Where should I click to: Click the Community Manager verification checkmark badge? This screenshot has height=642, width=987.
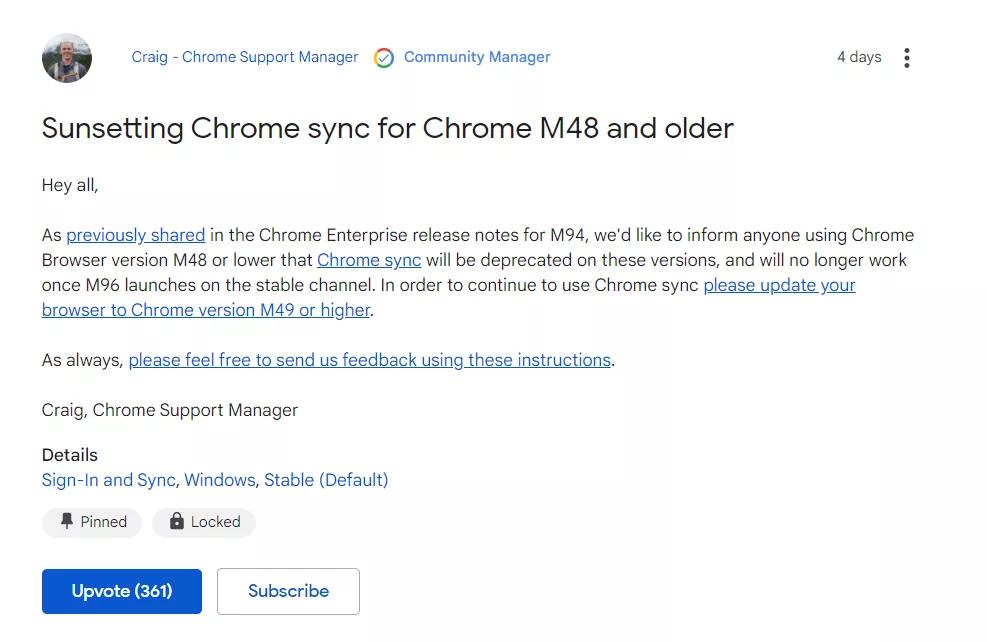(x=383, y=57)
